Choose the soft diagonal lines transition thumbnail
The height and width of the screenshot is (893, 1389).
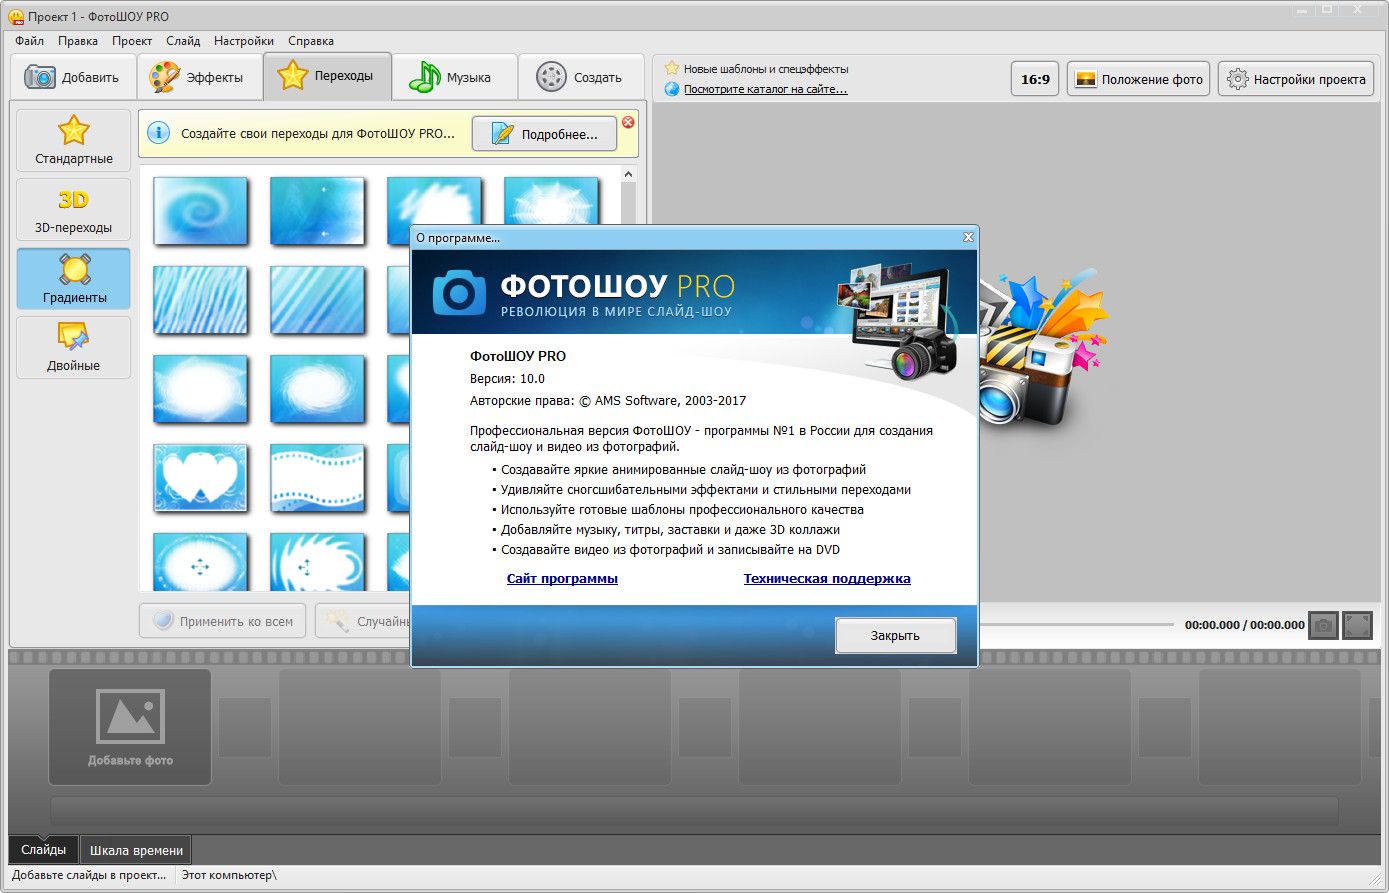pyautogui.click(x=317, y=299)
